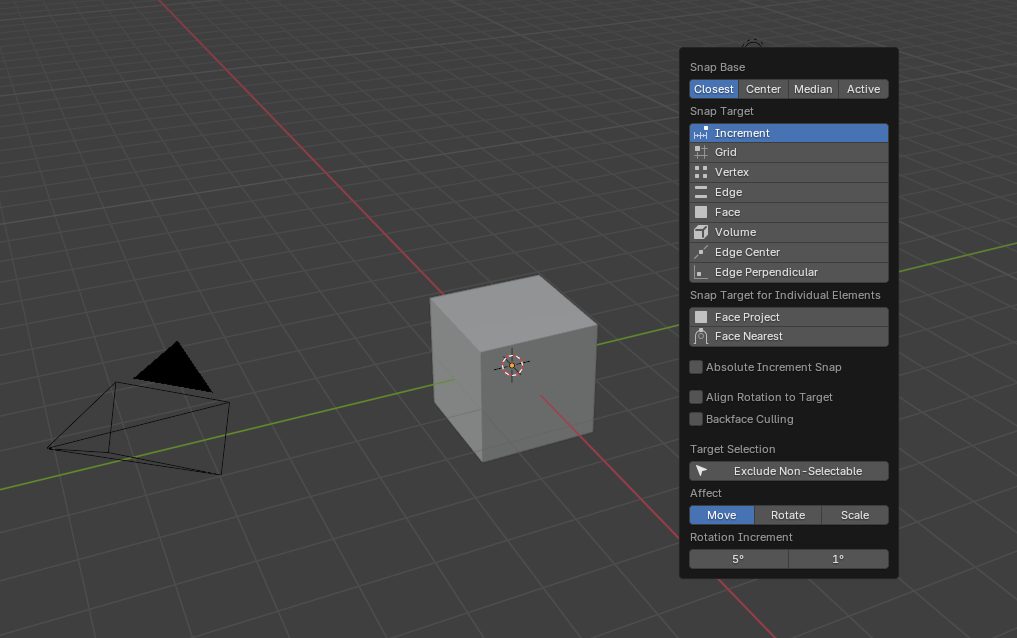Select Edge Perpendicular label
Image resolution: width=1017 pixels, height=638 pixels.
click(x=766, y=272)
